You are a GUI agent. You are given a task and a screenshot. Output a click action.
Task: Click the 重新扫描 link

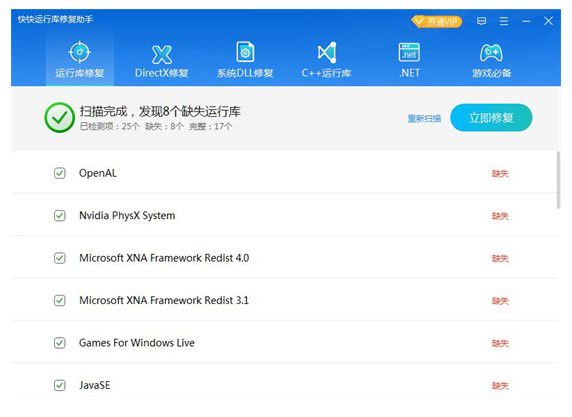coord(424,118)
